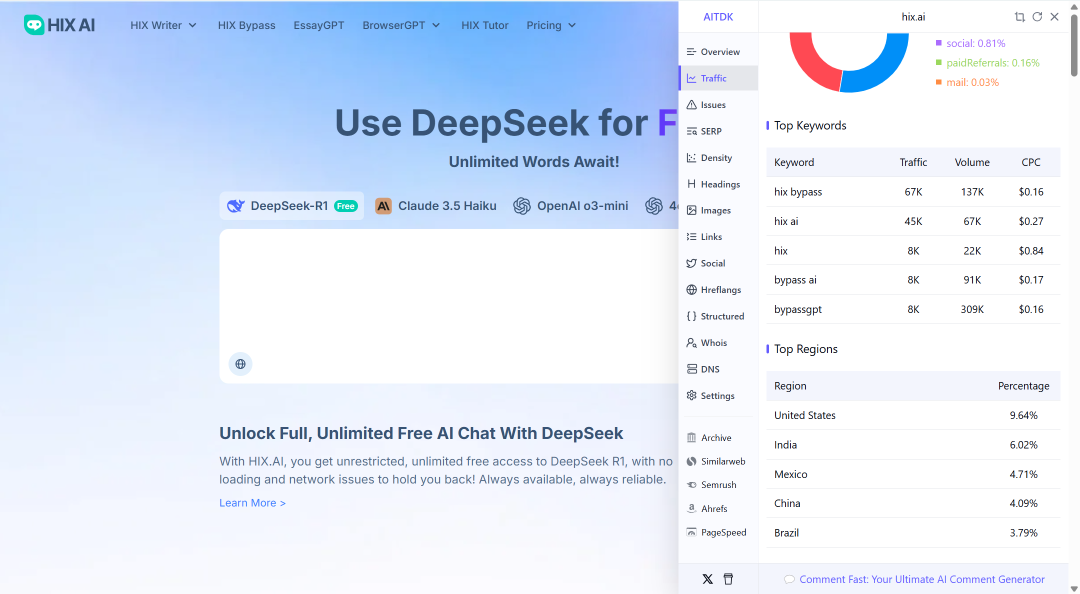Open the Hreflangs section
The image size is (1080, 594).
point(718,289)
